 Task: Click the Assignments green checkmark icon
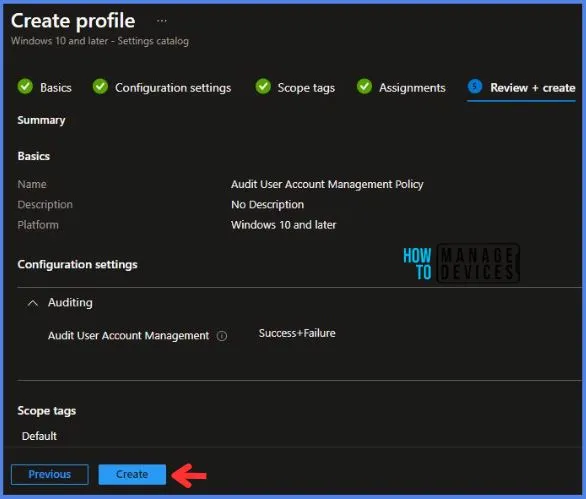[x=364, y=86]
